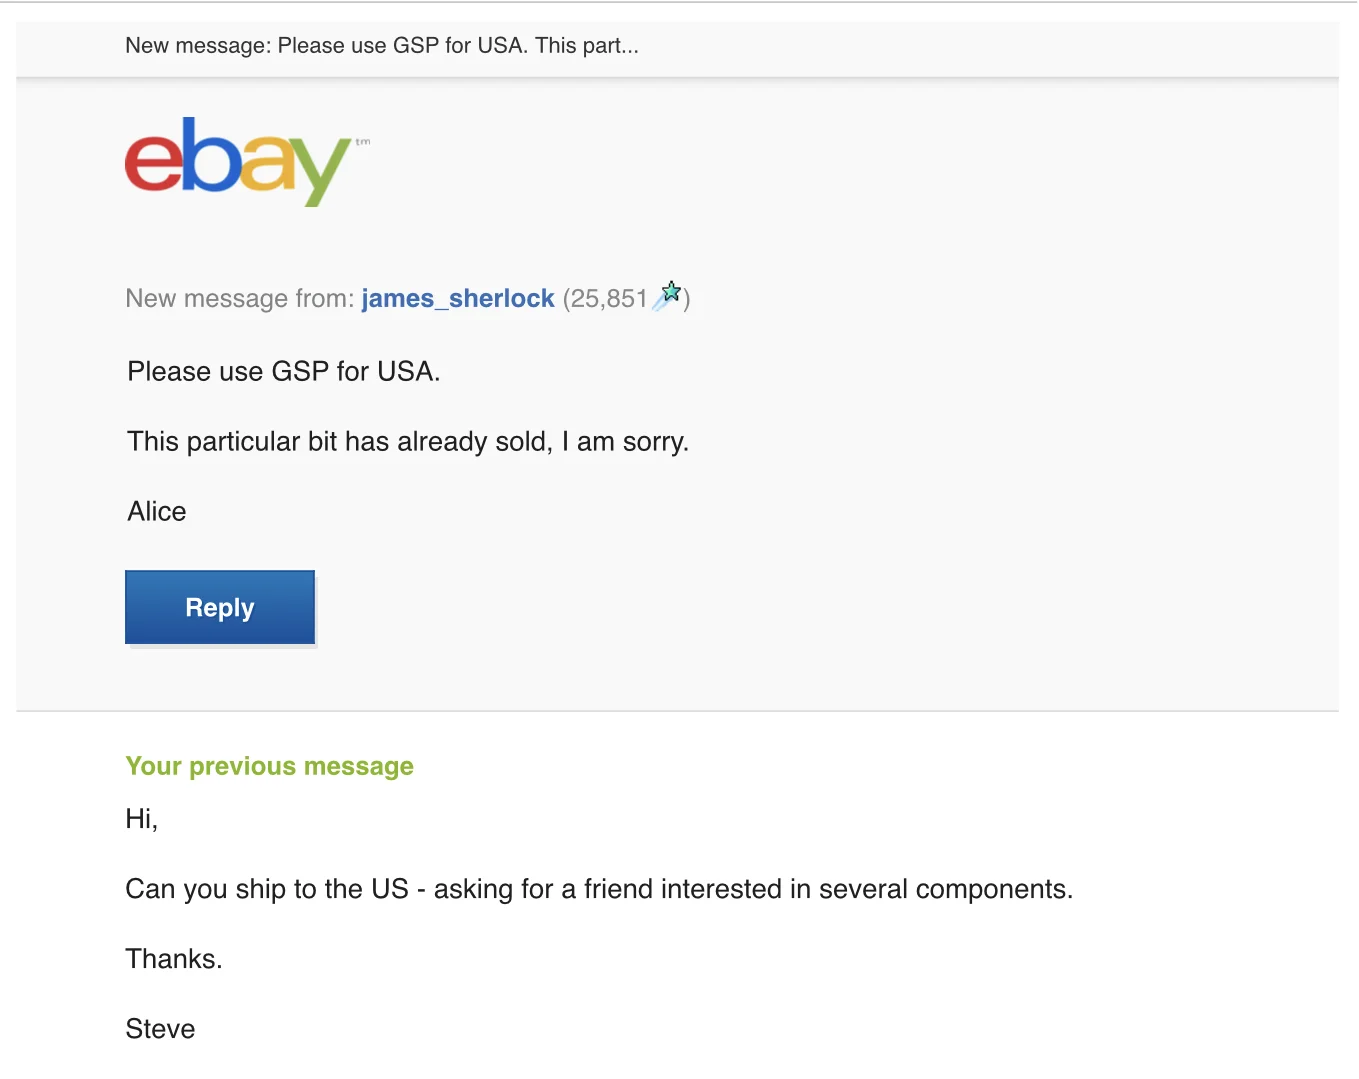This screenshot has width=1359, height=1079.
Task: Select the subject line 'New message: Please use GSP'
Action: [x=383, y=45]
